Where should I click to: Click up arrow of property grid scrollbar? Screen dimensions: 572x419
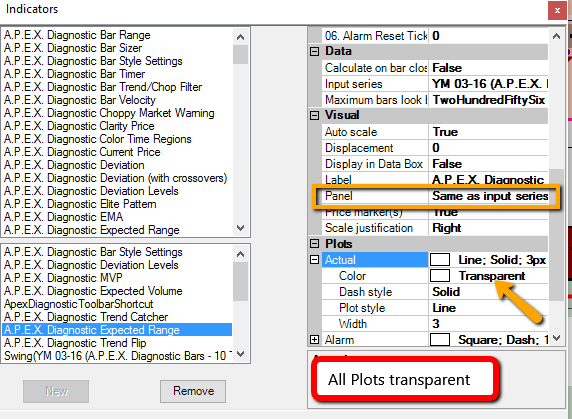pyautogui.click(x=556, y=36)
